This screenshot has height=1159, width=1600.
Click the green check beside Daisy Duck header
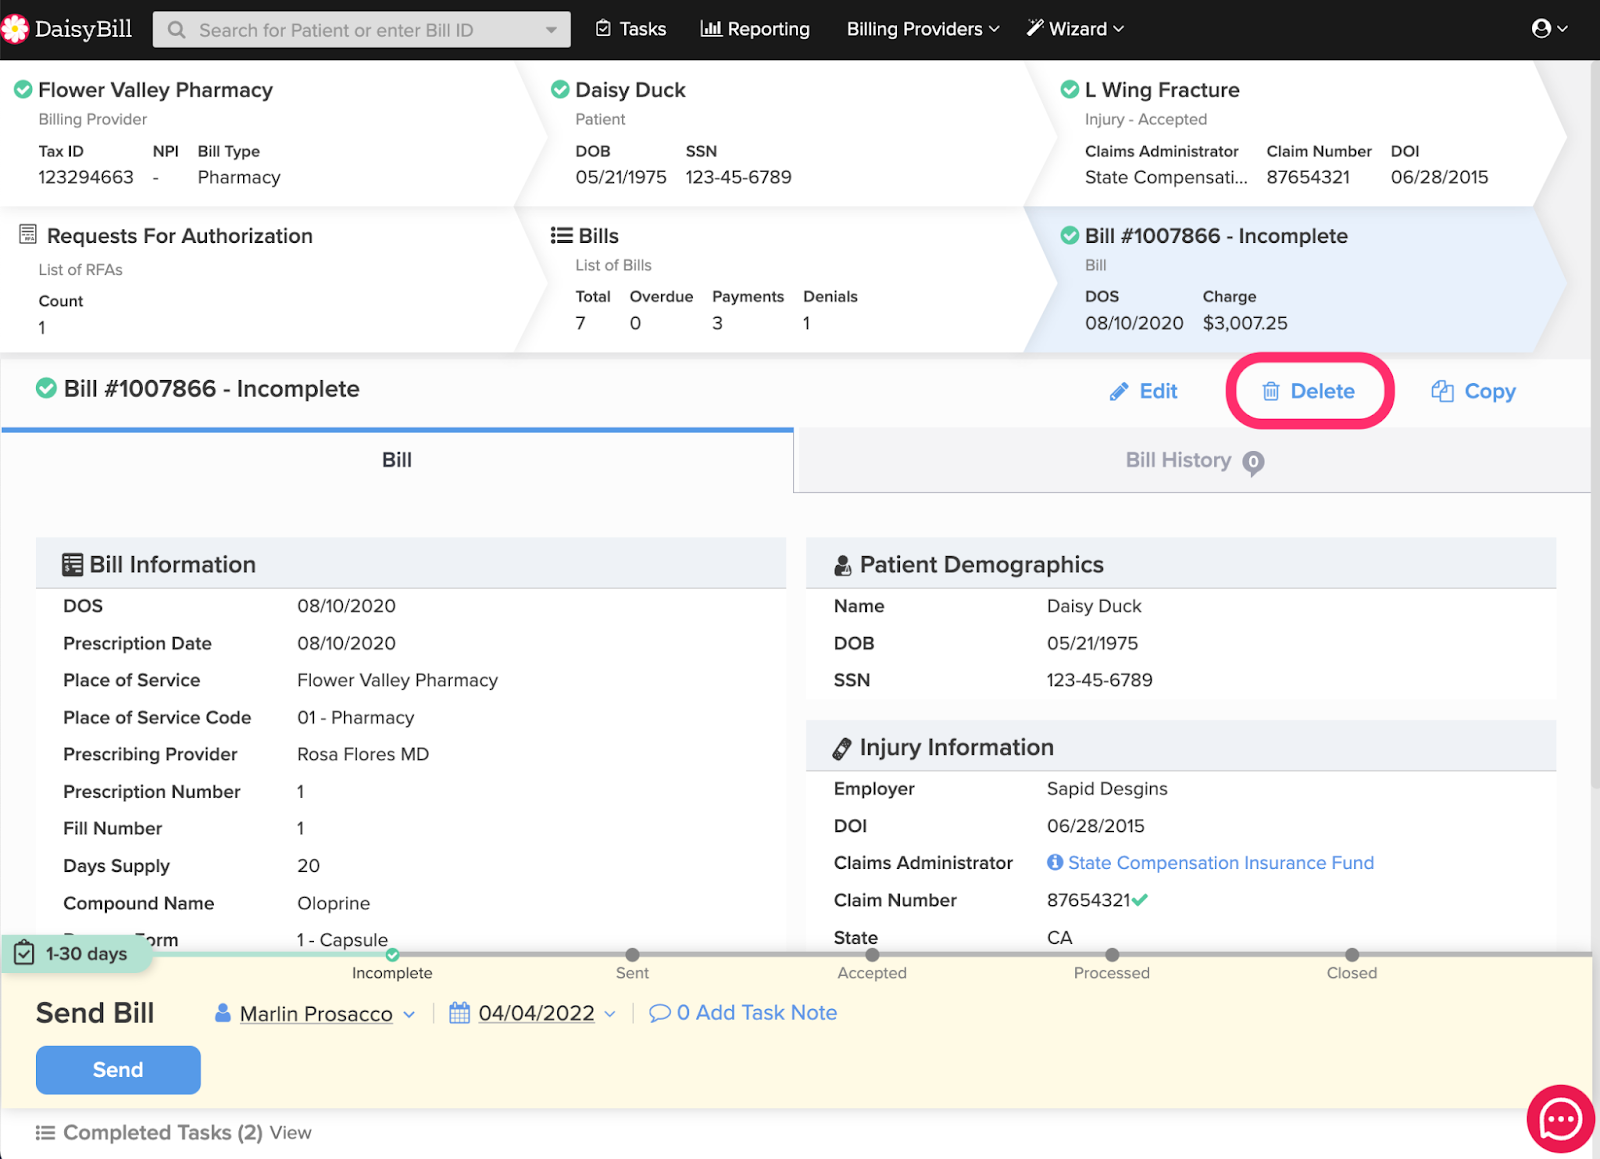(560, 90)
